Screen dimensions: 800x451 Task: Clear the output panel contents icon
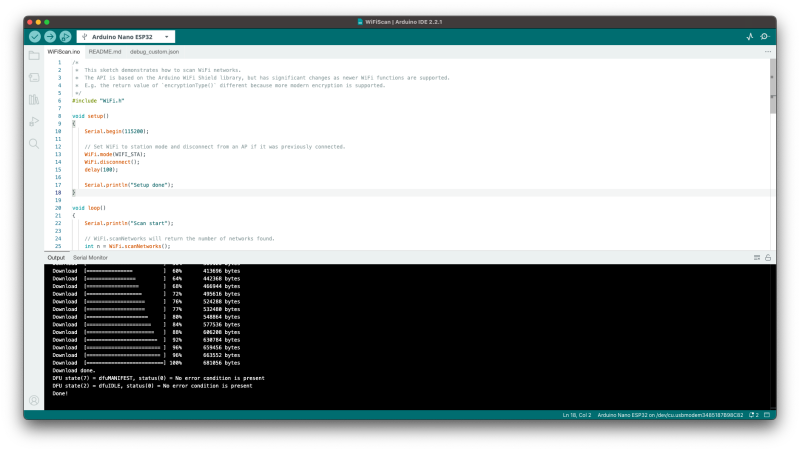(757, 258)
